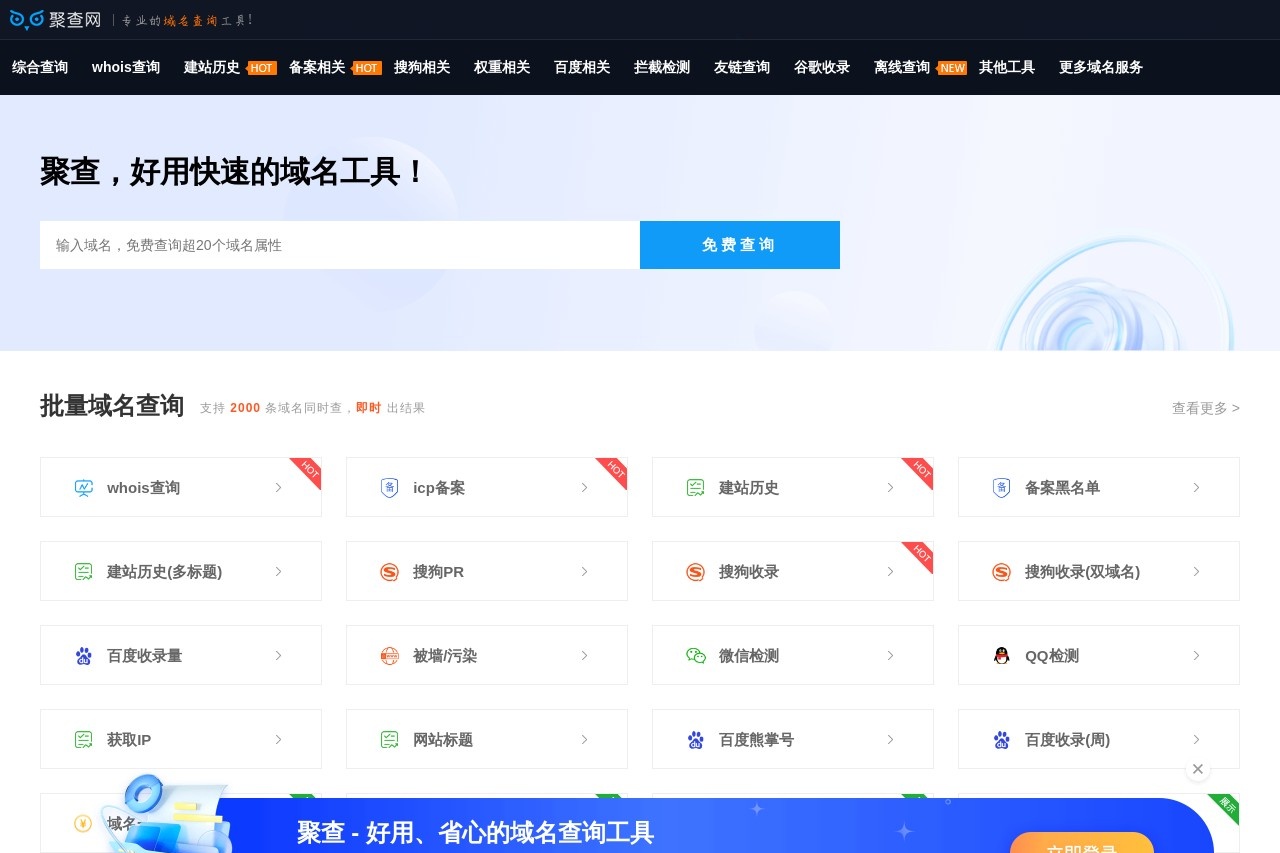Open 搜狗PR card chevron arrow
The width and height of the screenshot is (1280, 853).
(x=585, y=572)
